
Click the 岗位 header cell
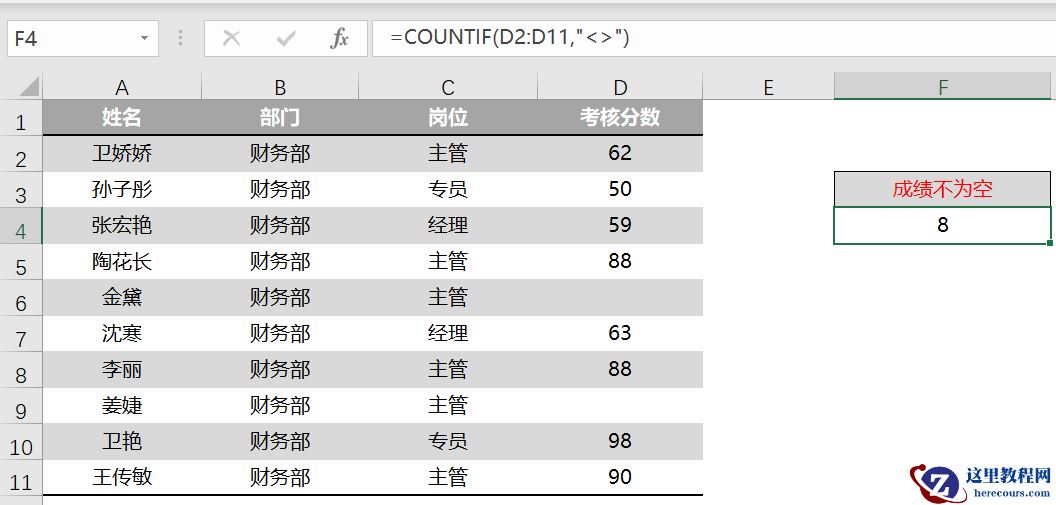448,117
